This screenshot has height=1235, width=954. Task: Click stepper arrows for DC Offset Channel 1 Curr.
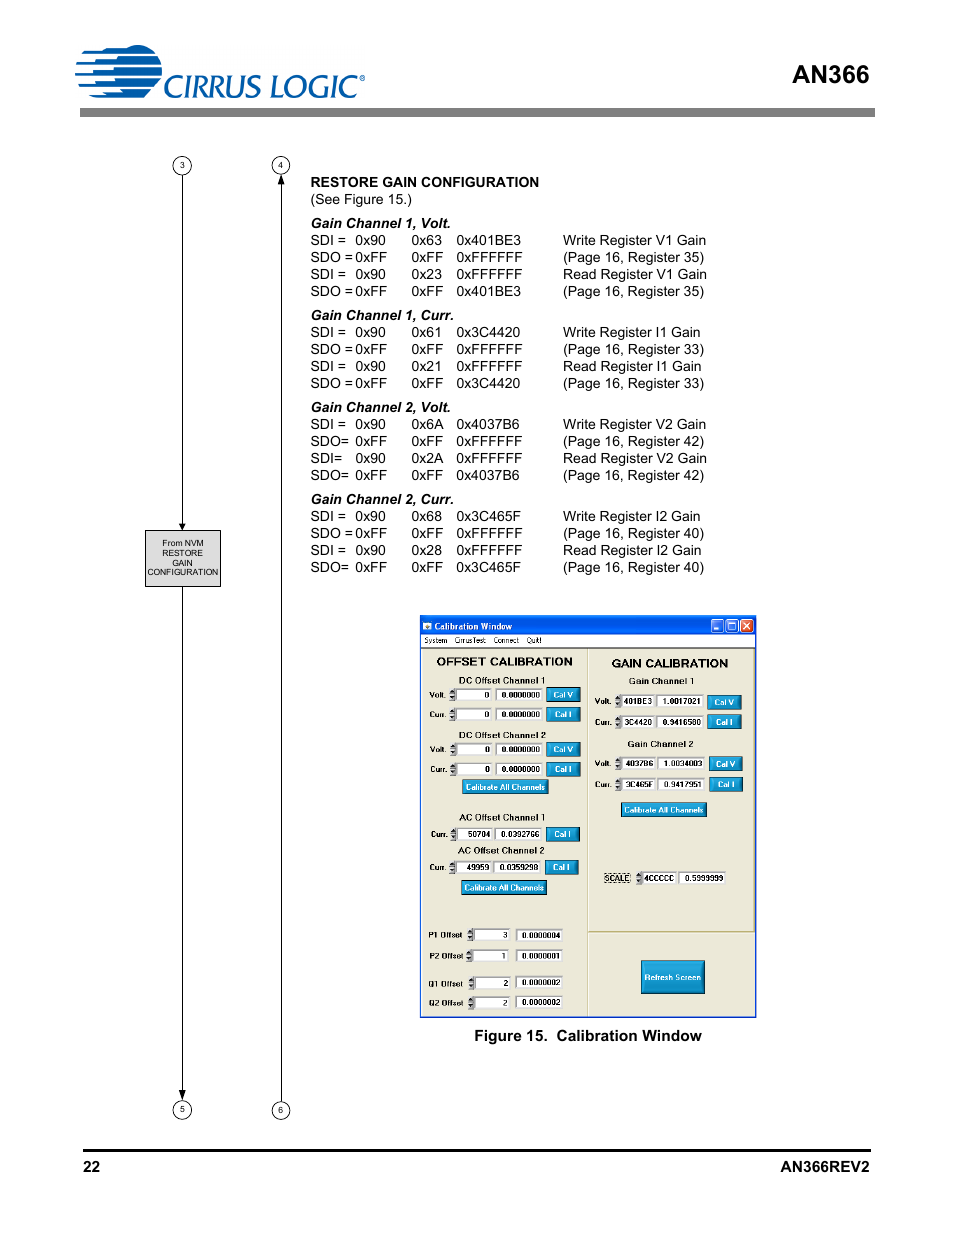(453, 715)
